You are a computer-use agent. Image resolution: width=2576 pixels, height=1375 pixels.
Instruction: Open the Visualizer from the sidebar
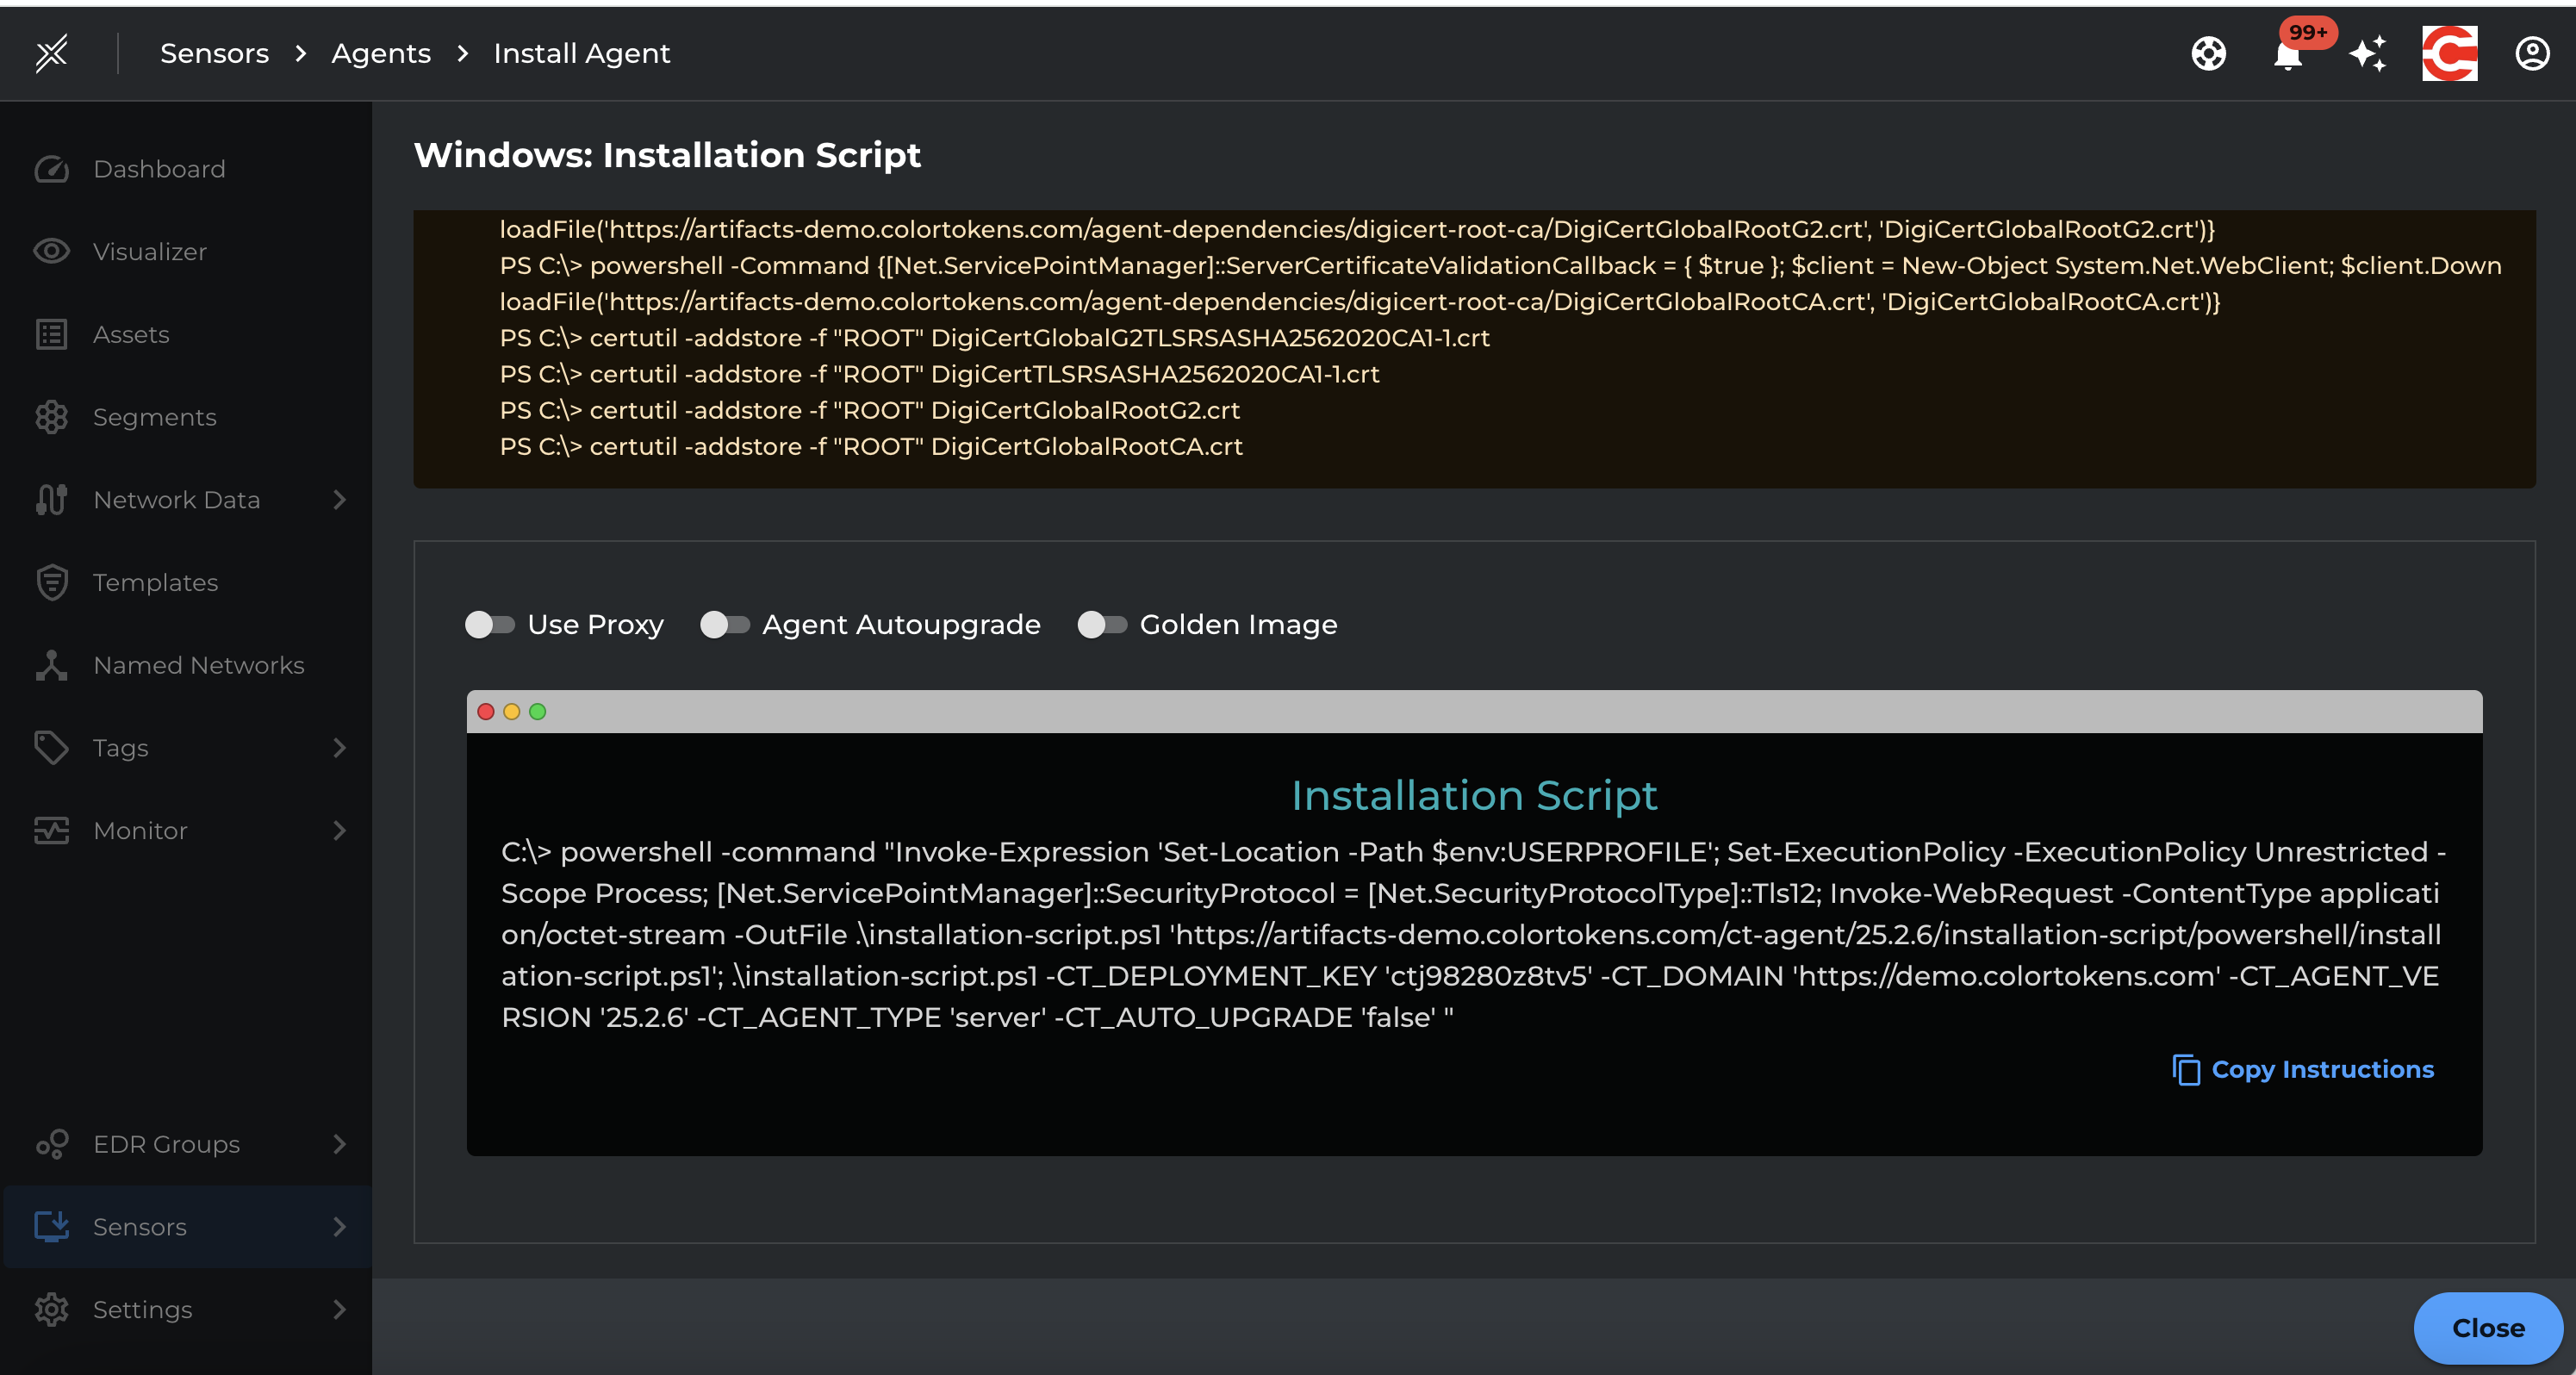[x=150, y=251]
